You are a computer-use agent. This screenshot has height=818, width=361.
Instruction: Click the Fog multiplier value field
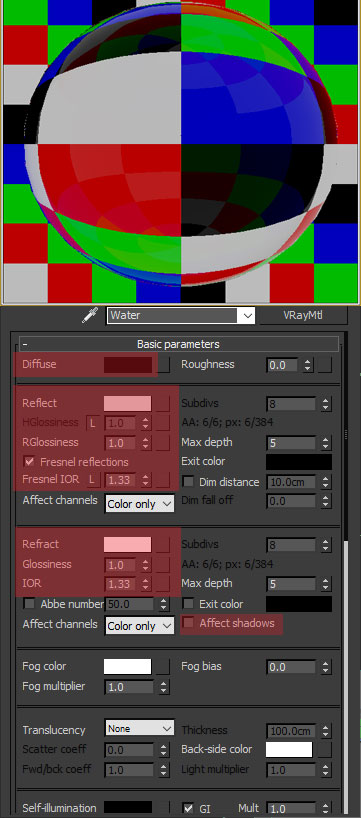130,688
